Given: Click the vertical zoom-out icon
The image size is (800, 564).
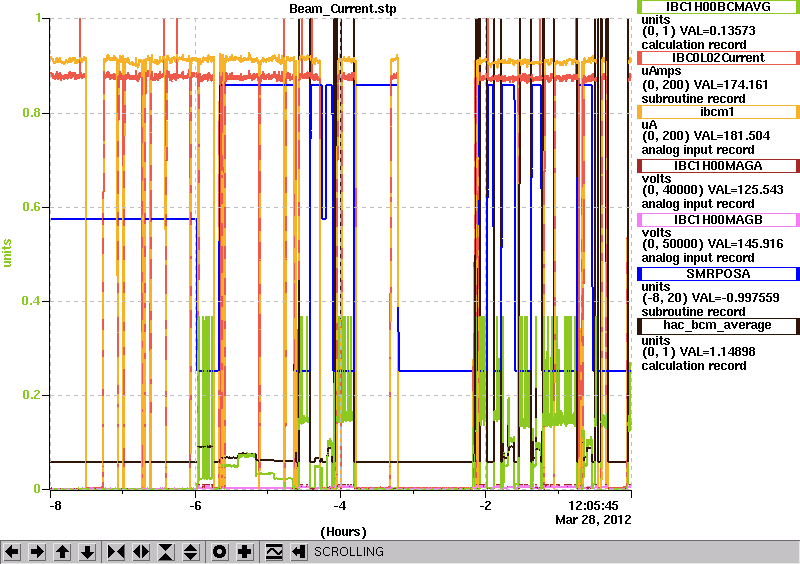Looking at the screenshot, I should [x=190, y=552].
